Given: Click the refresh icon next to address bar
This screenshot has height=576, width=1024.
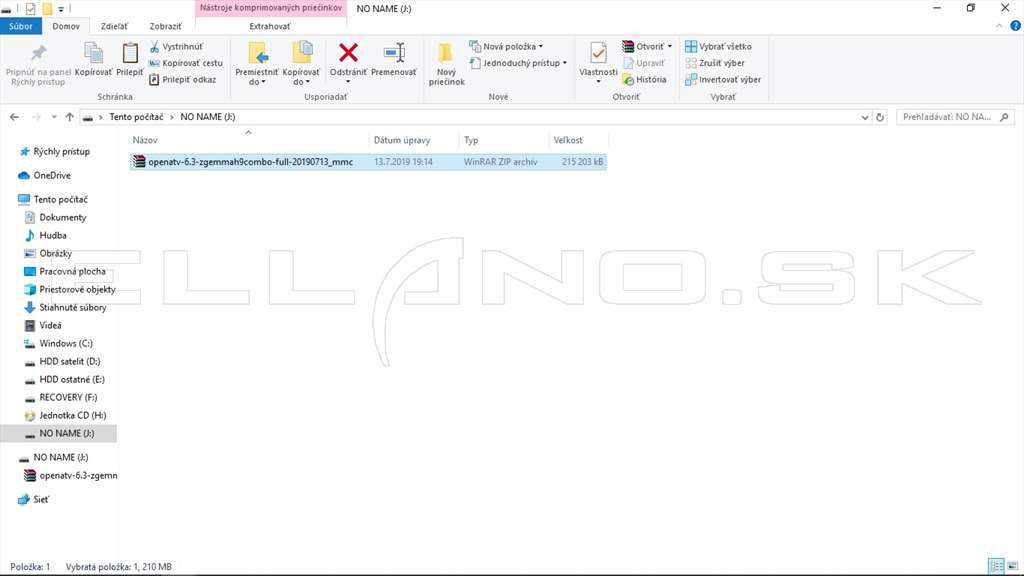Looking at the screenshot, I should coord(880,117).
